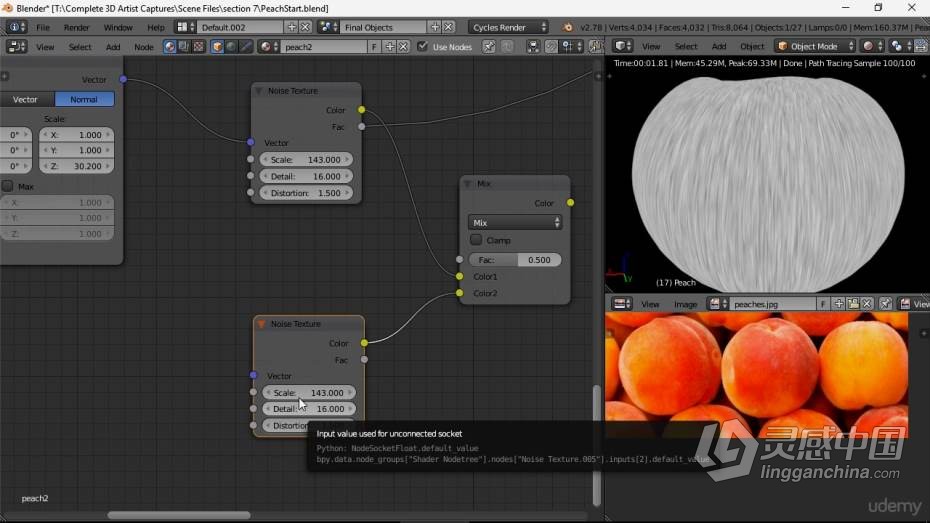This screenshot has width=930, height=523.
Task: Toggle the manipulator button in the 3D view header
Action: (x=921, y=46)
